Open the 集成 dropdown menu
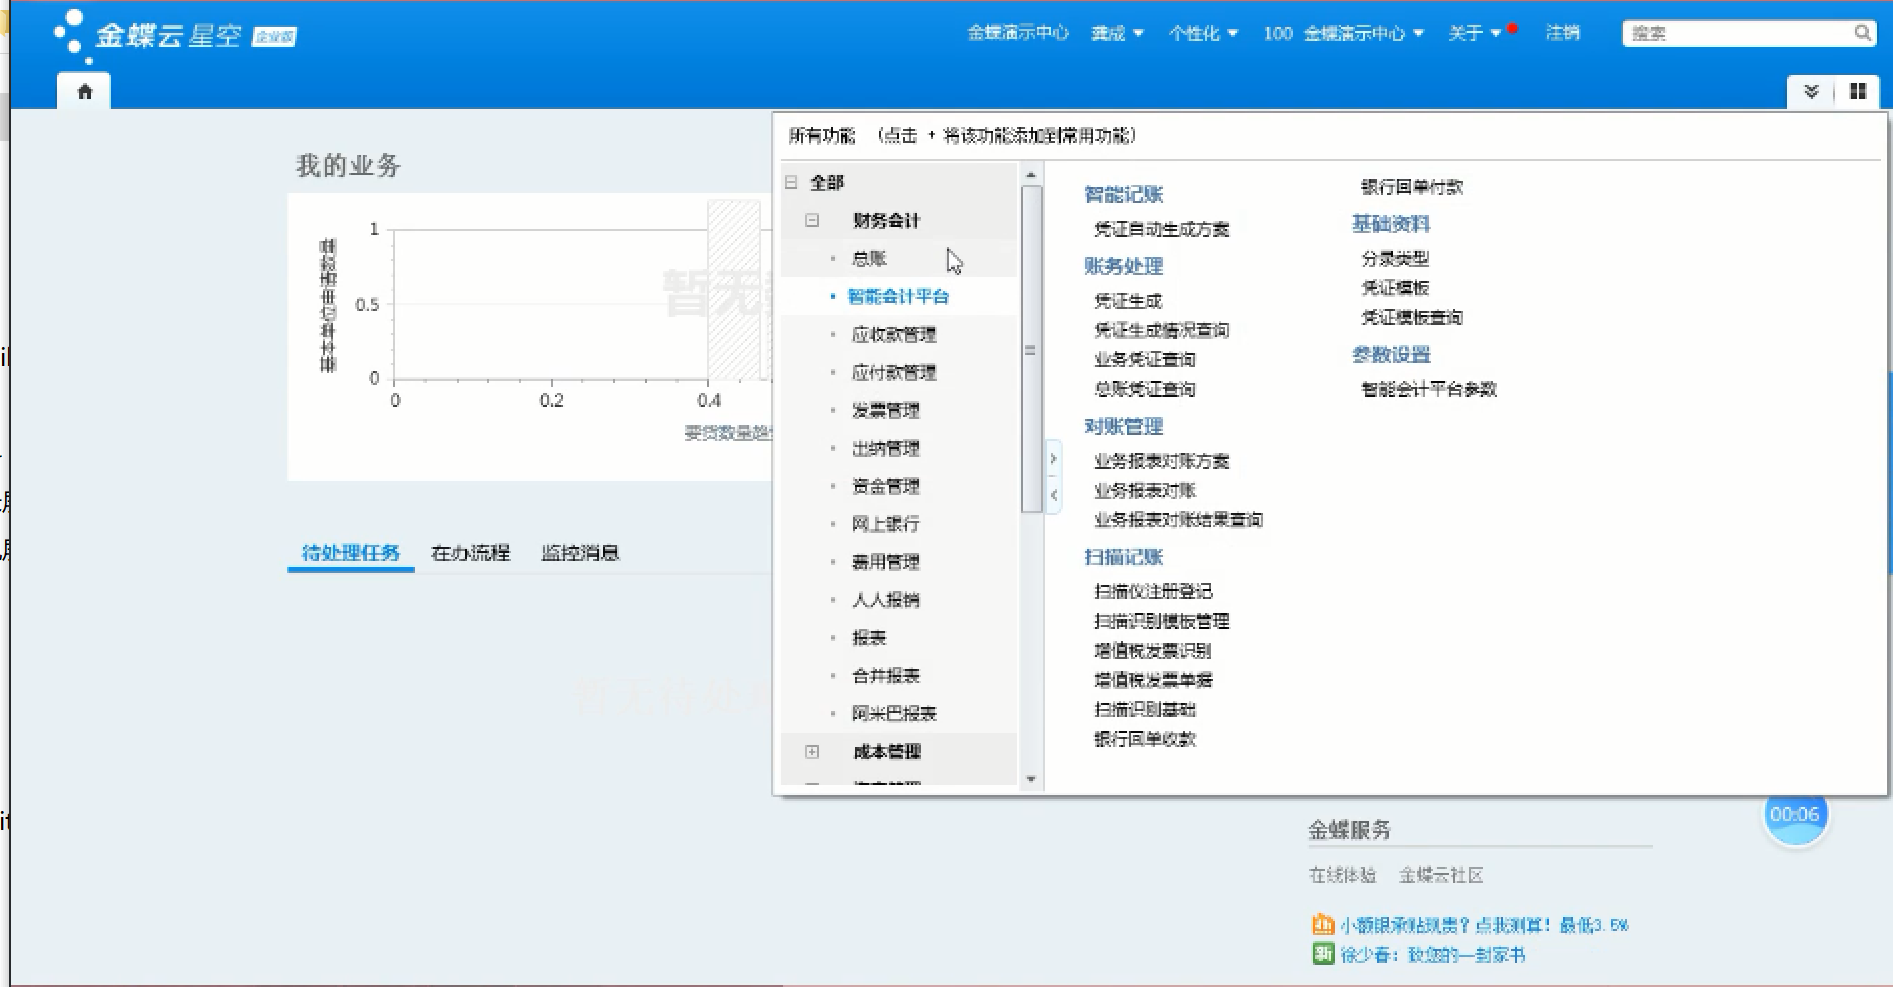1893x987 pixels. [1117, 33]
